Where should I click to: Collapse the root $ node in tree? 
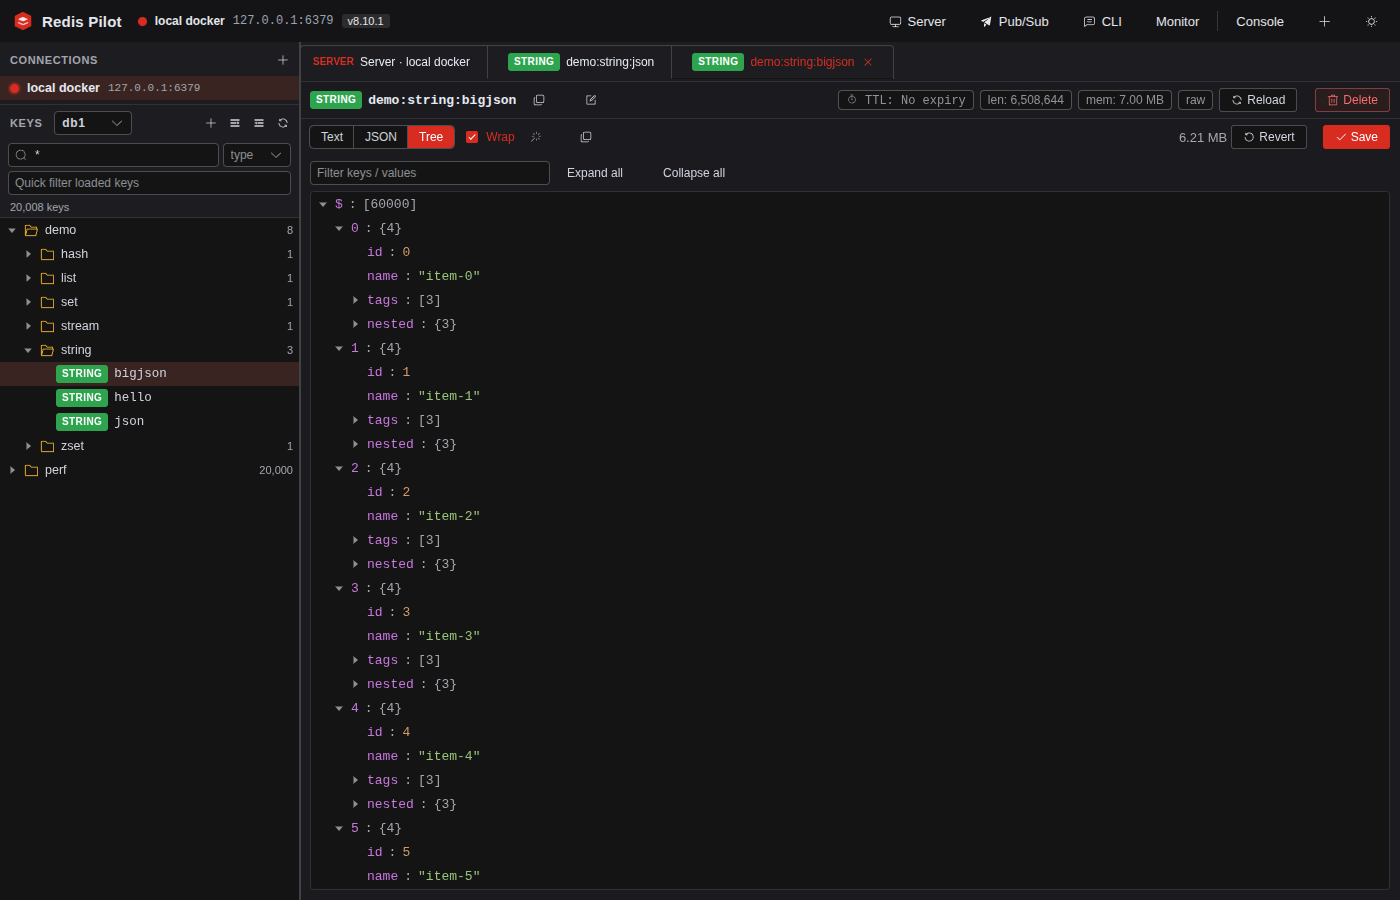[x=323, y=204]
